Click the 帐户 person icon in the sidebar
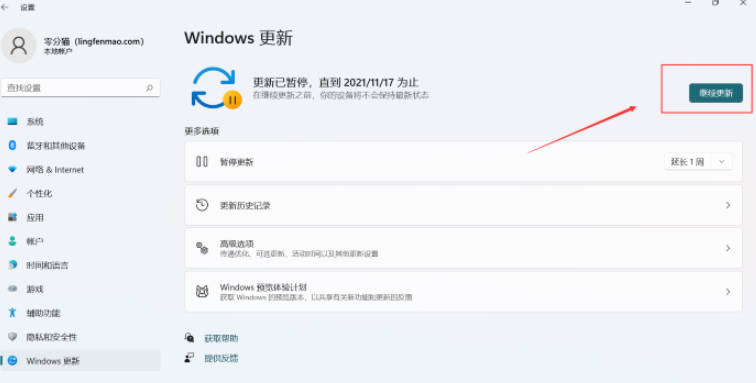This screenshot has width=756, height=383. click(13, 241)
